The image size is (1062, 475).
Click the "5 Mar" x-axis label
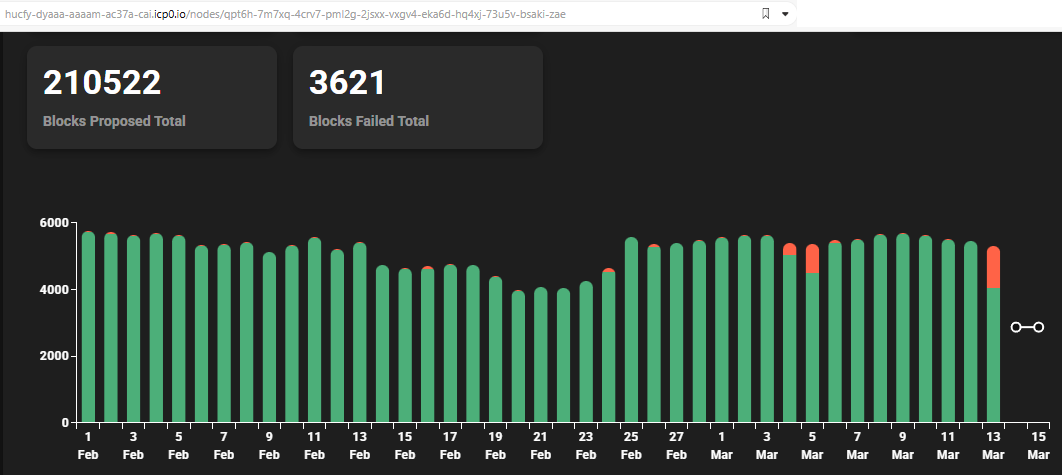pos(812,445)
